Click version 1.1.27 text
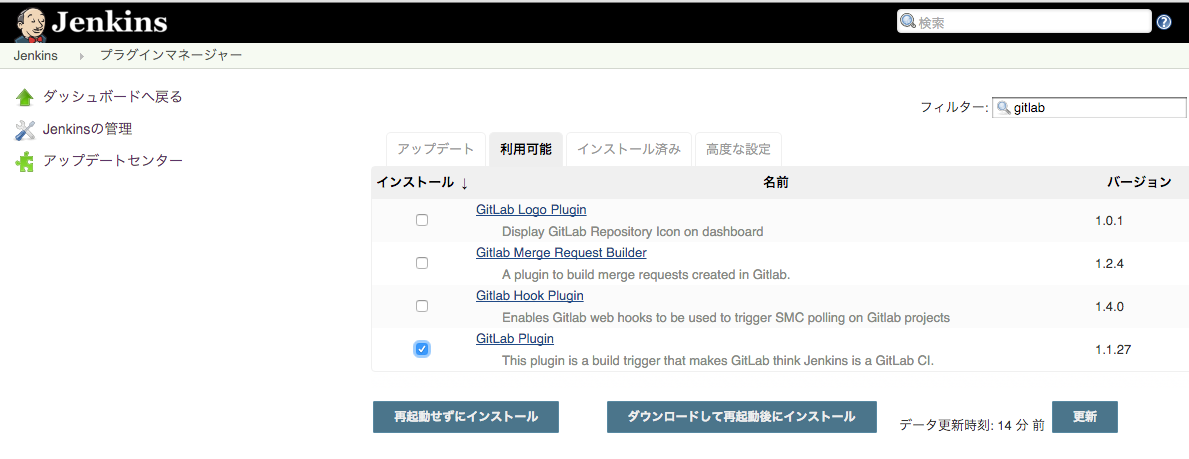The height and width of the screenshot is (459, 1189). pos(1112,350)
